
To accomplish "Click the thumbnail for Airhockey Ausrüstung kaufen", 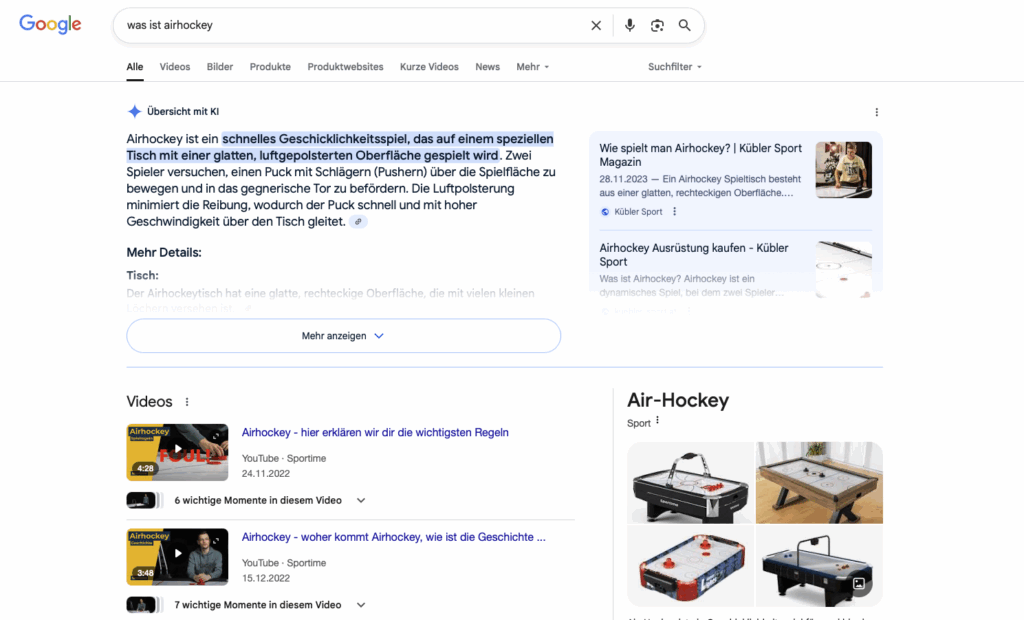I will coord(843,269).
